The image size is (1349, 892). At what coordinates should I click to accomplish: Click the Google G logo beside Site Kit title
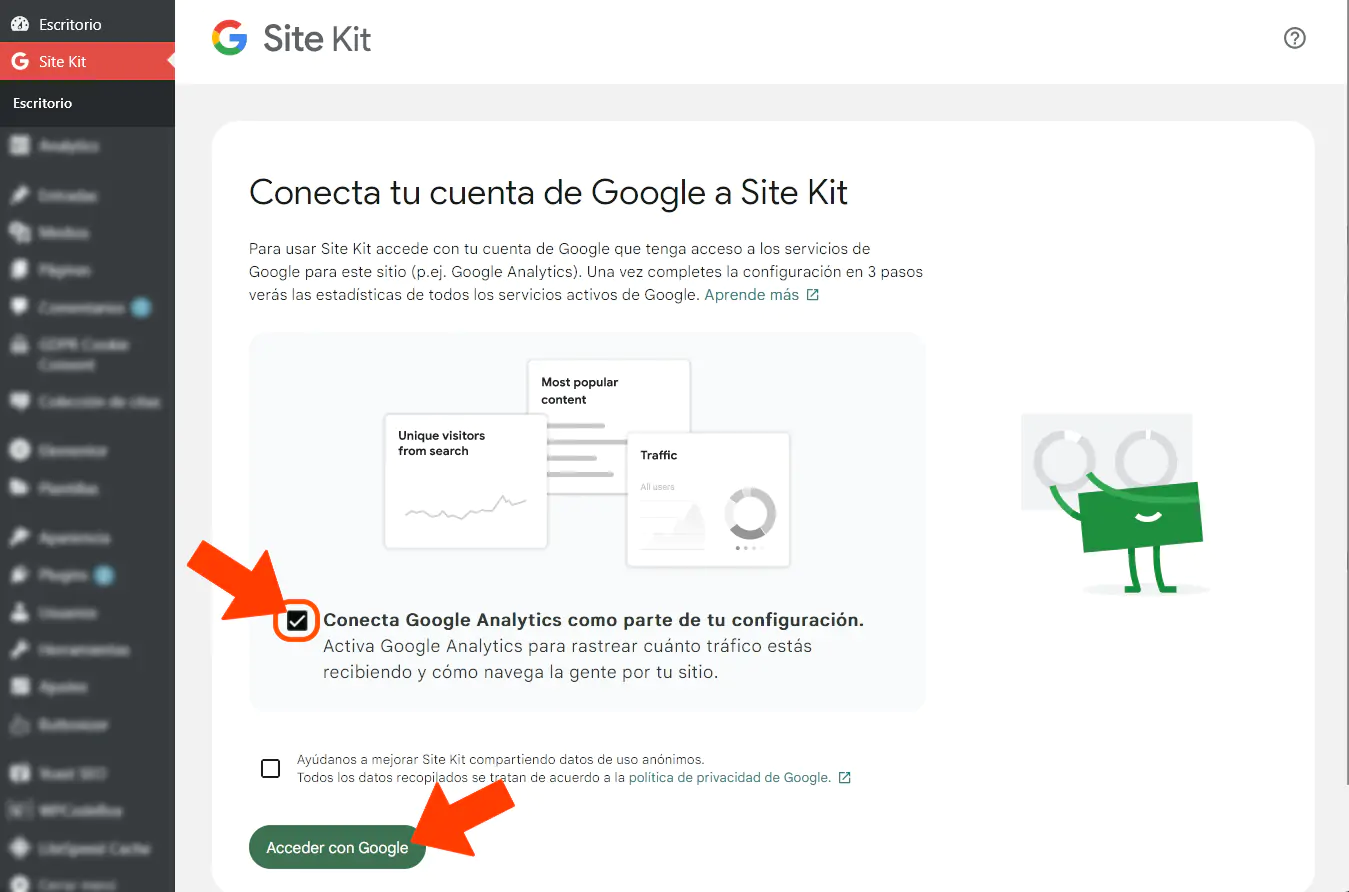[230, 38]
